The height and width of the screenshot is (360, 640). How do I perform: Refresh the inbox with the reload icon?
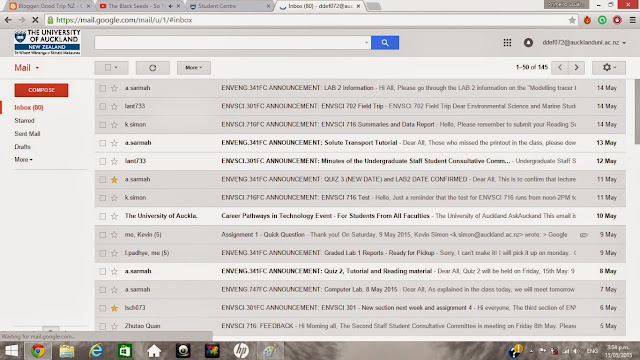tap(153, 68)
